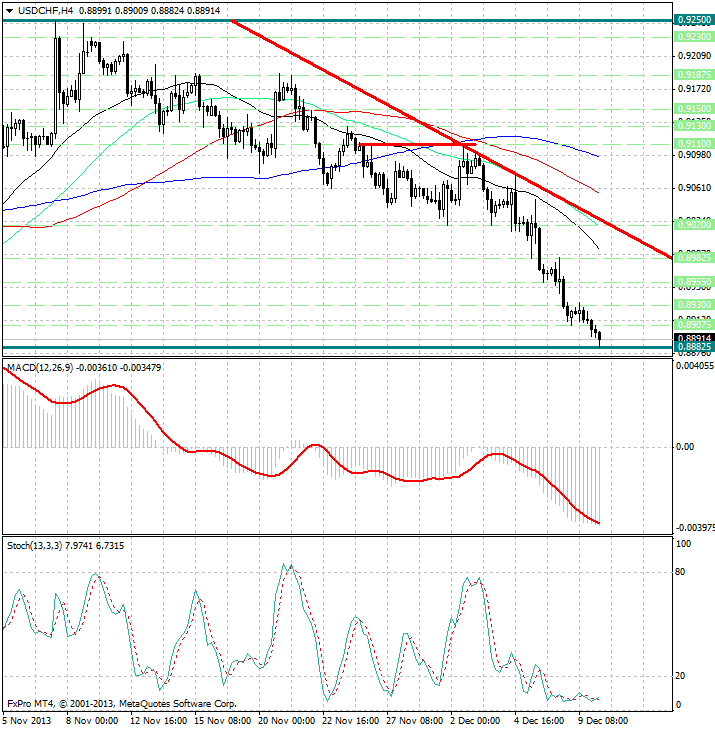715x729 pixels.
Task: Select the 0.89825 price level tag
Action: (693, 257)
